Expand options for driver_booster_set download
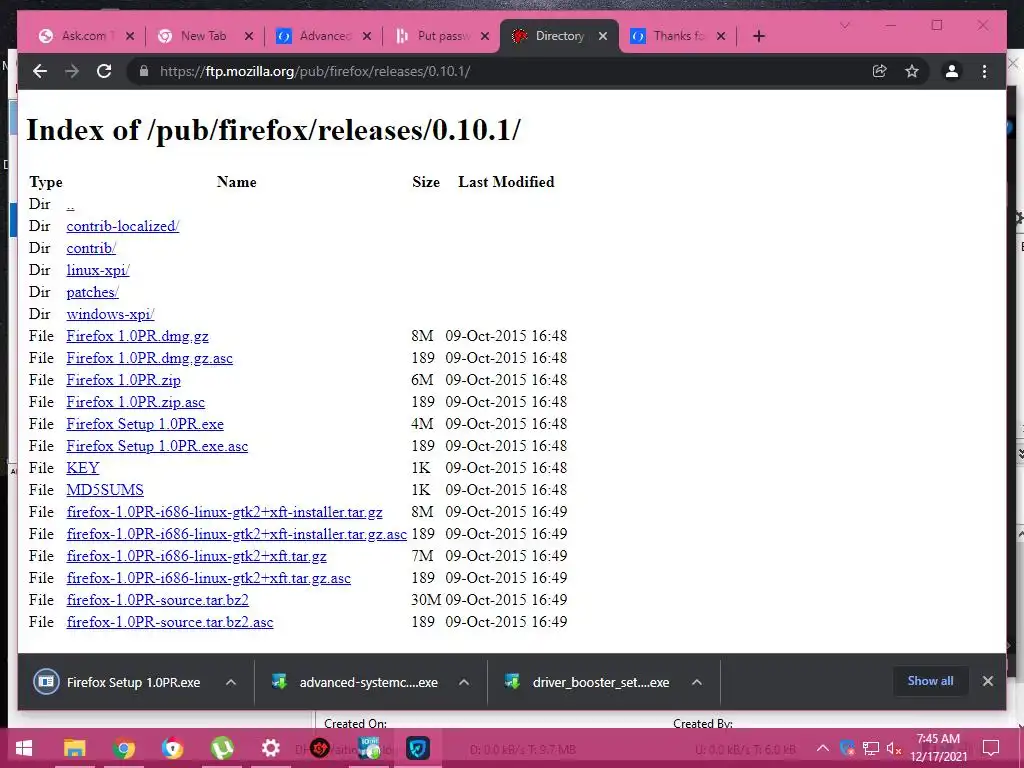Image resolution: width=1024 pixels, height=768 pixels. (x=697, y=682)
